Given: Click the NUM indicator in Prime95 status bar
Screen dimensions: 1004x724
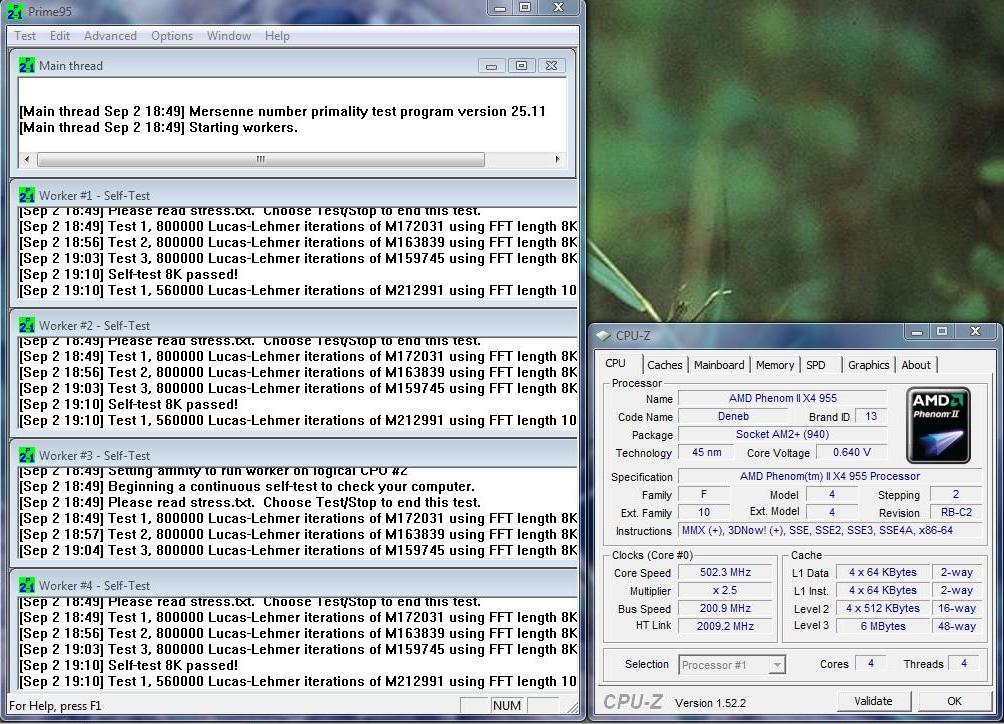Looking at the screenshot, I should pos(506,705).
